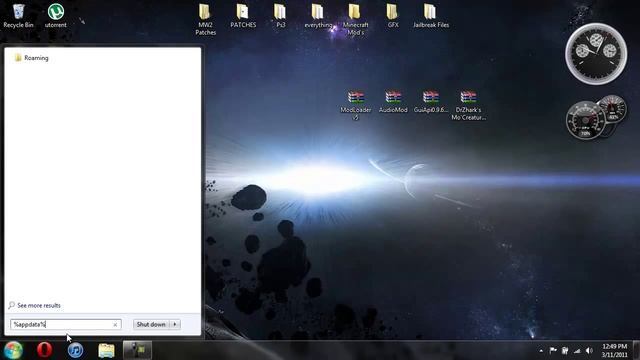Image resolution: width=640 pixels, height=360 pixels.
Task: Select the everything folder icon
Action: (318, 16)
